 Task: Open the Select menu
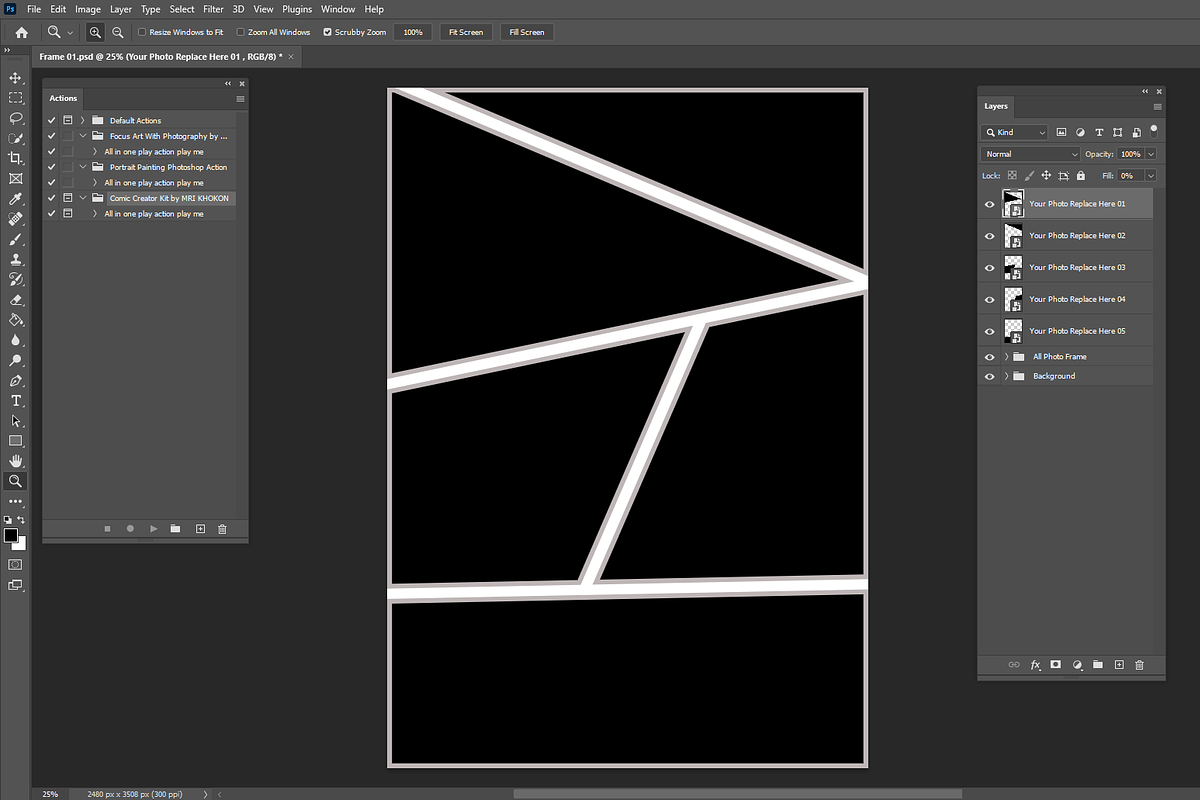(x=182, y=9)
